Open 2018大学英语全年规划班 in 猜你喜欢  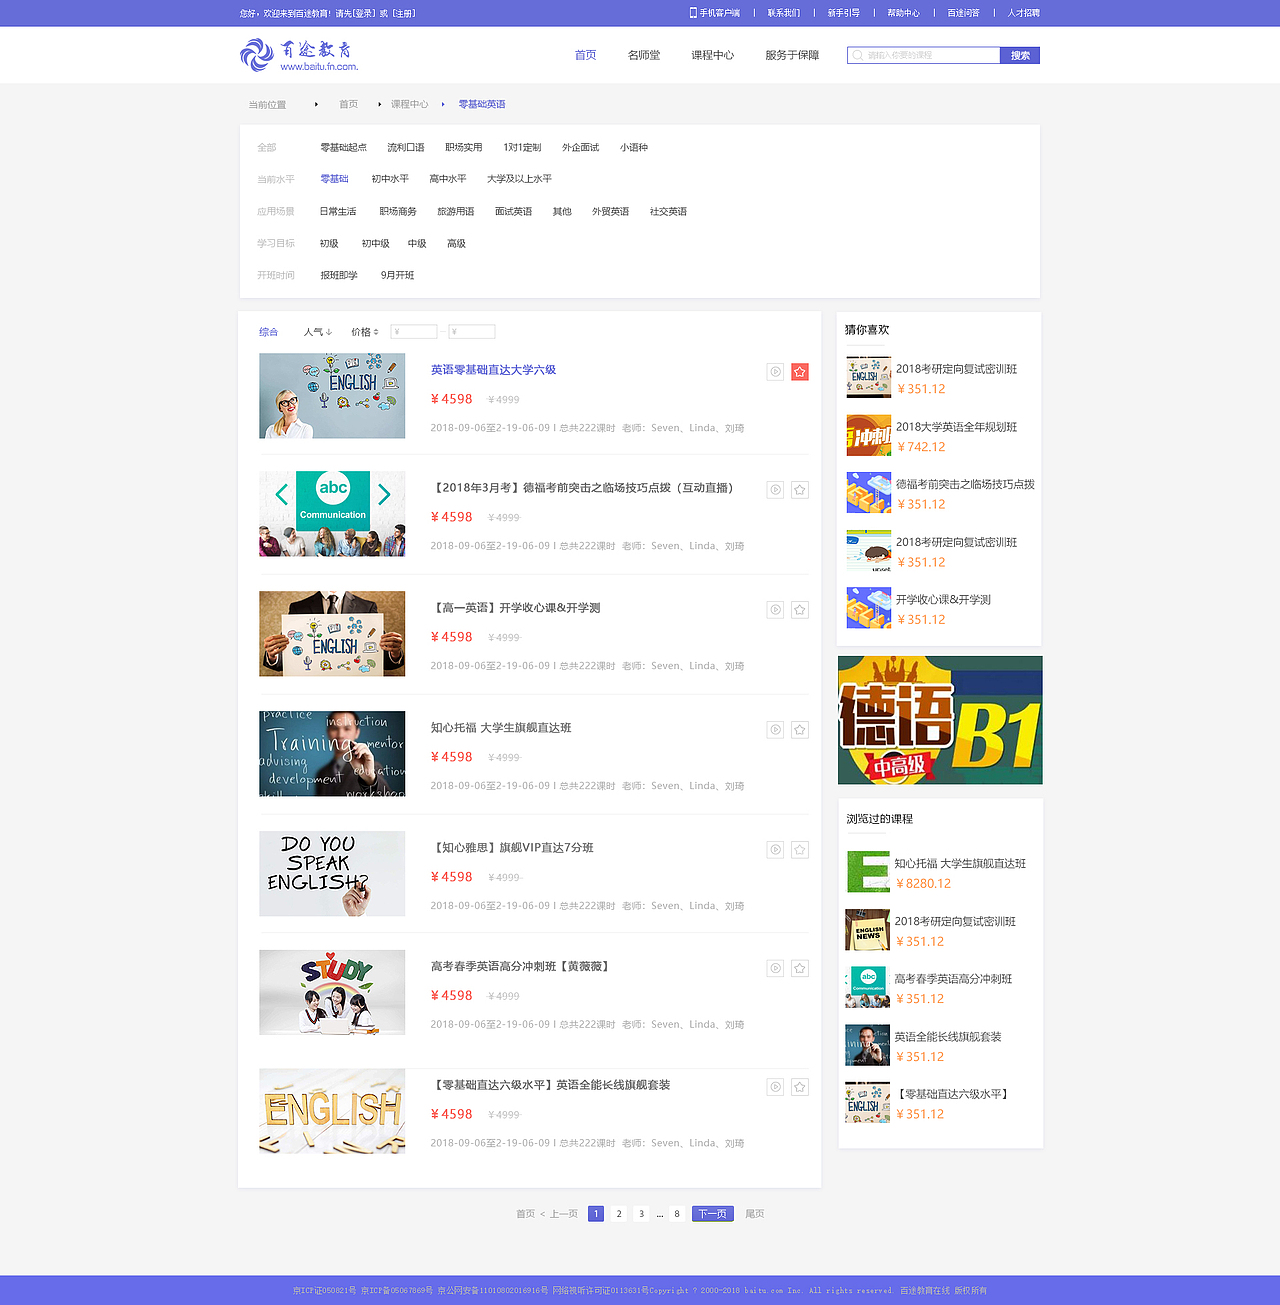pos(956,427)
